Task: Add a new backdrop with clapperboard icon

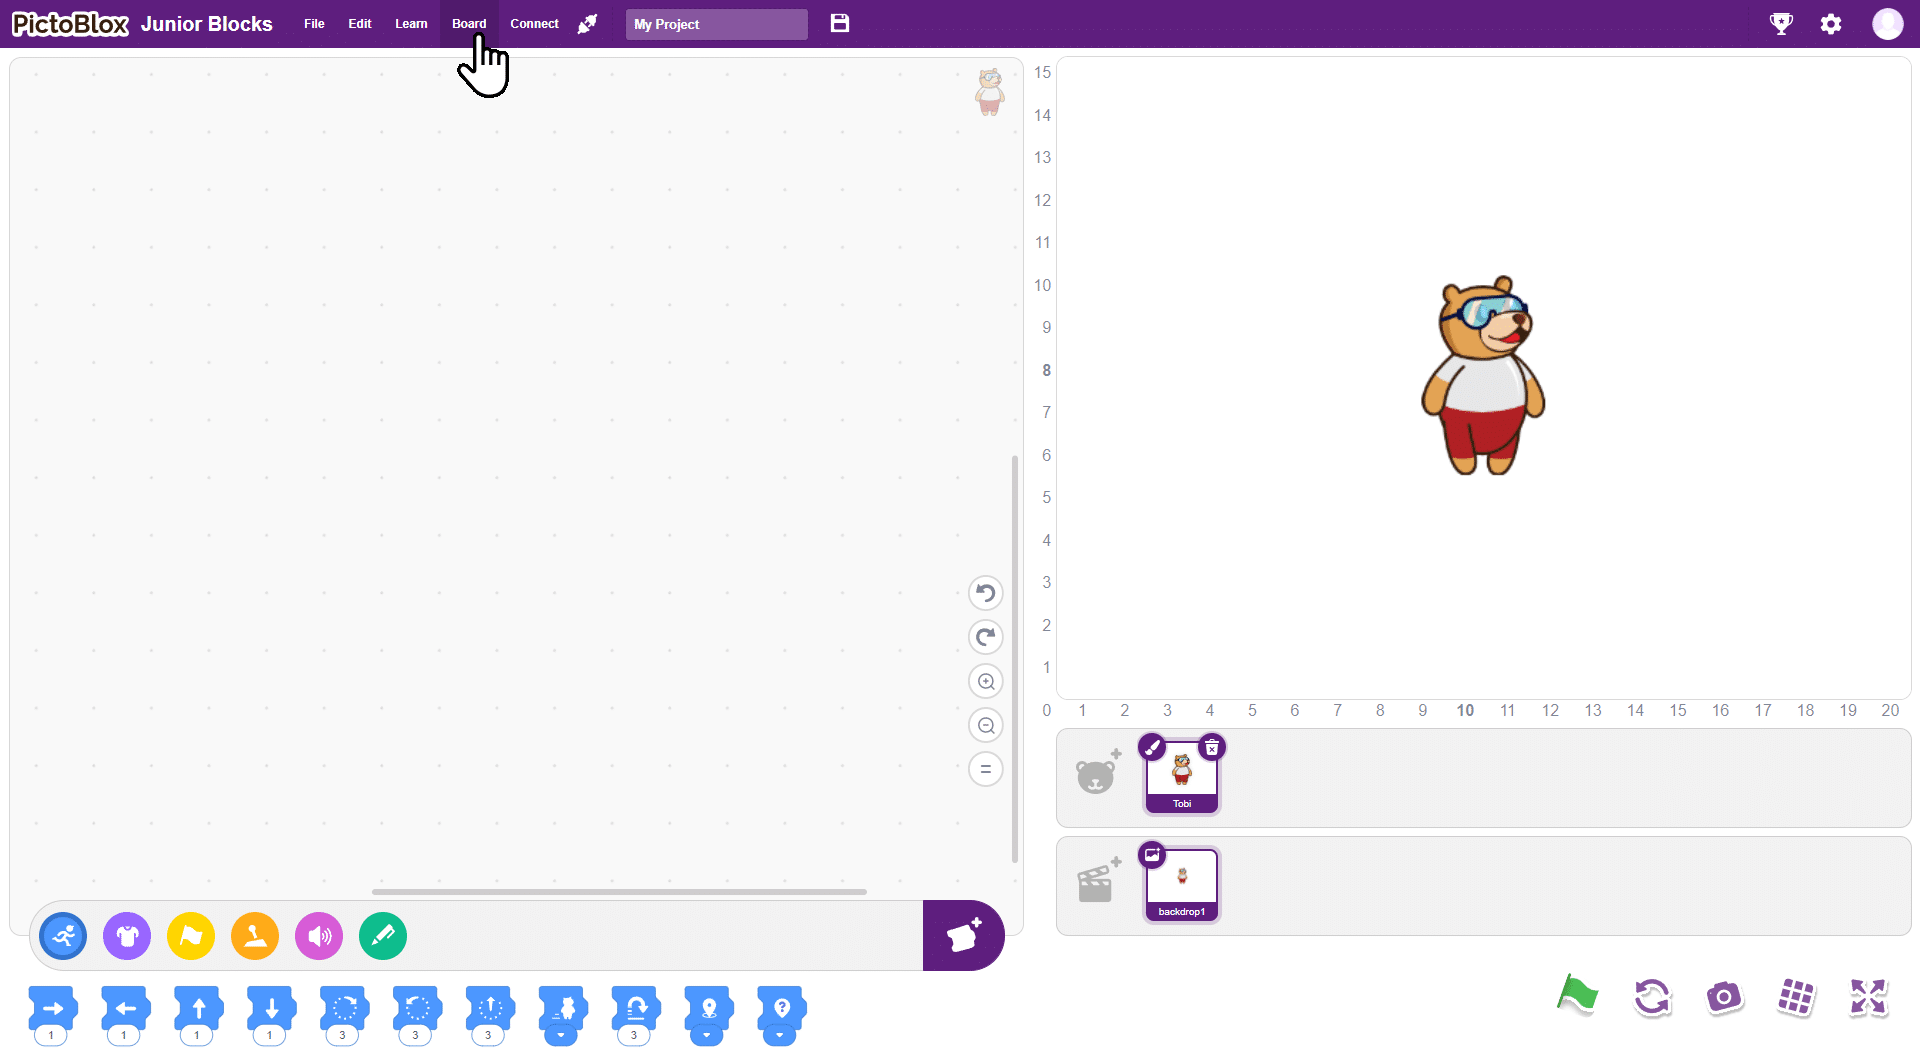Action: click(1097, 881)
